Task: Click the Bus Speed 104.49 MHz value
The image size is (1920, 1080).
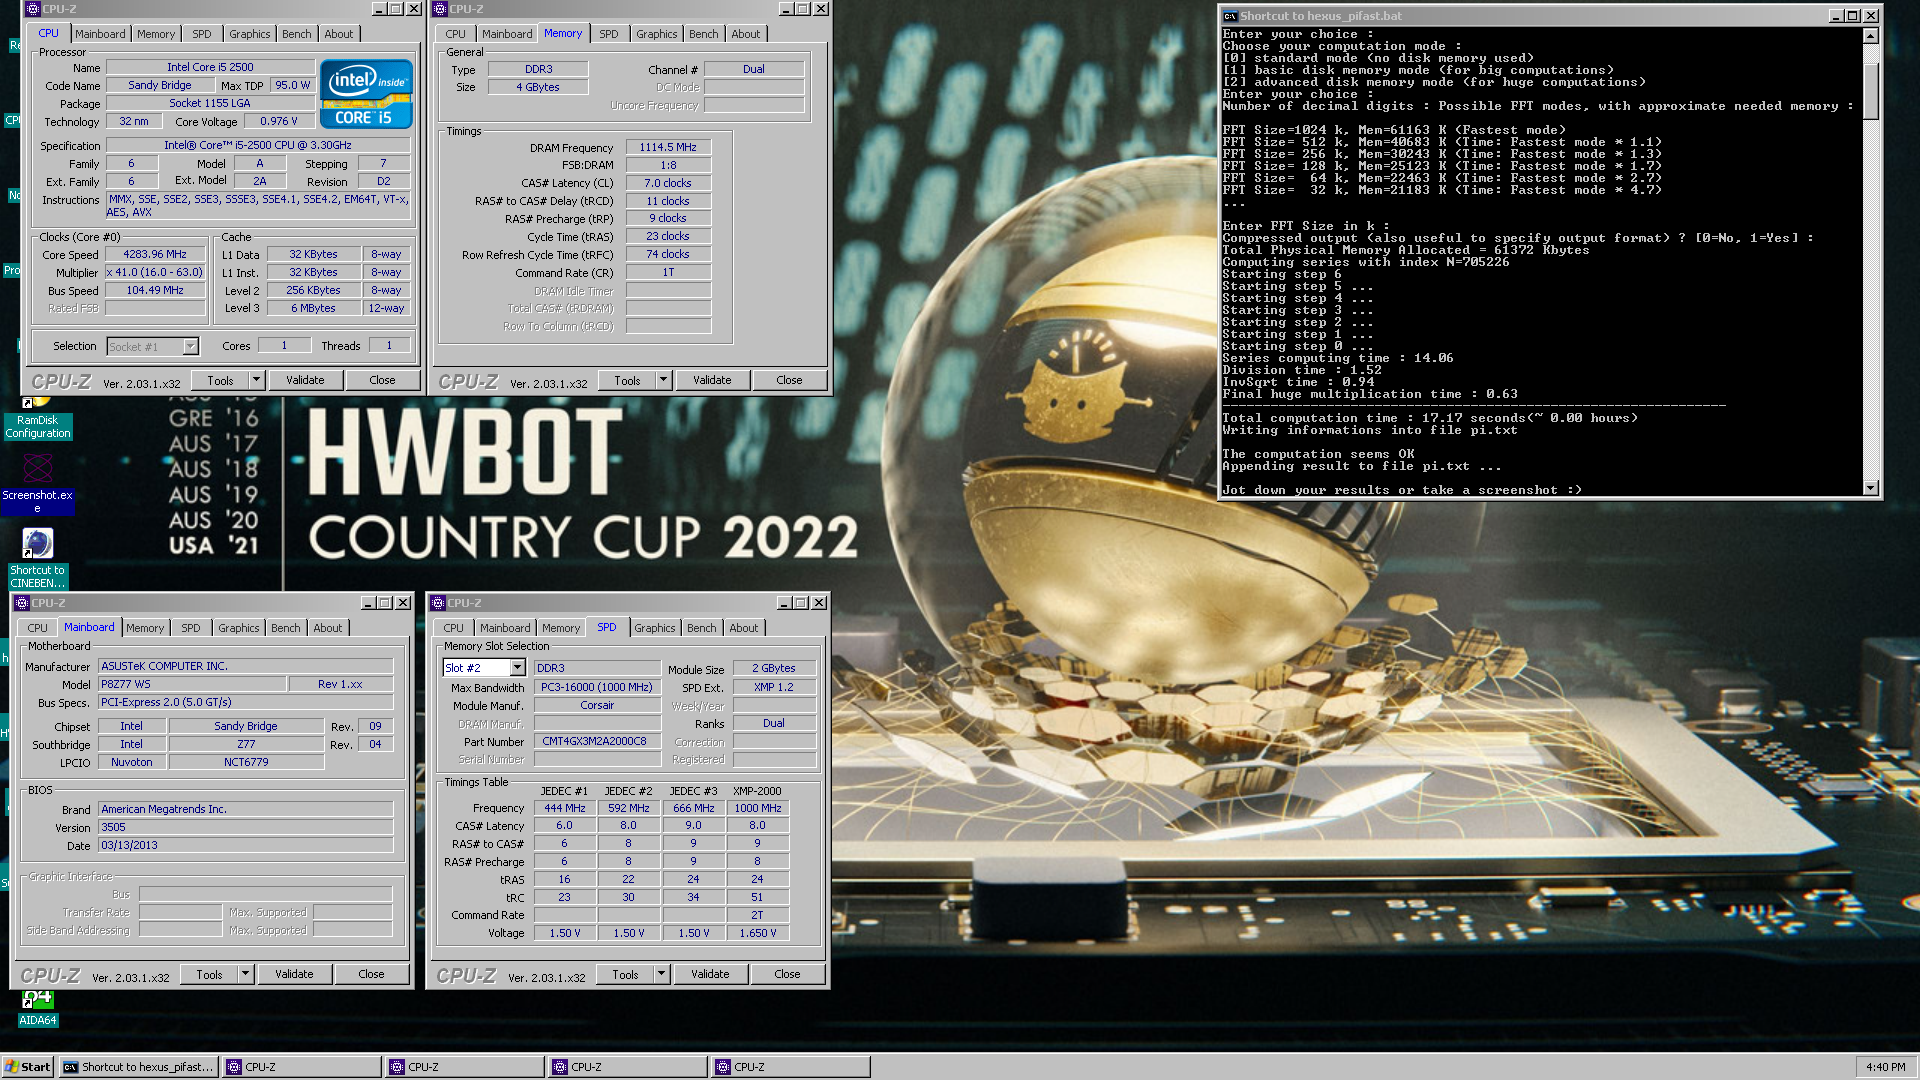Action: [x=155, y=290]
